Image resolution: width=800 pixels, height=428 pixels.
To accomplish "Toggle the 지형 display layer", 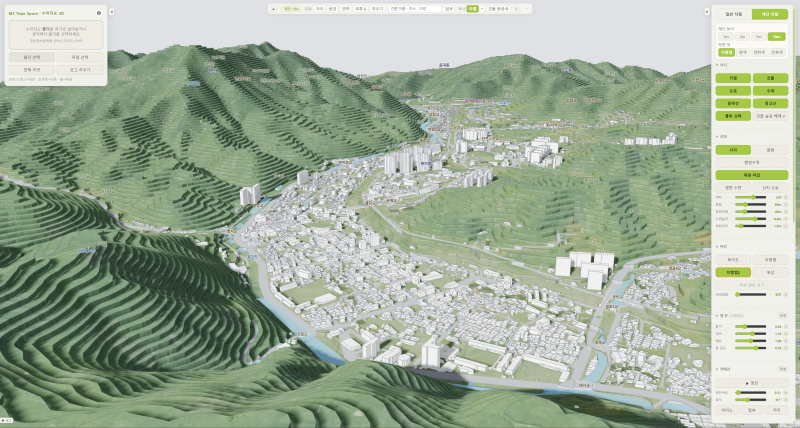I will coord(733,78).
